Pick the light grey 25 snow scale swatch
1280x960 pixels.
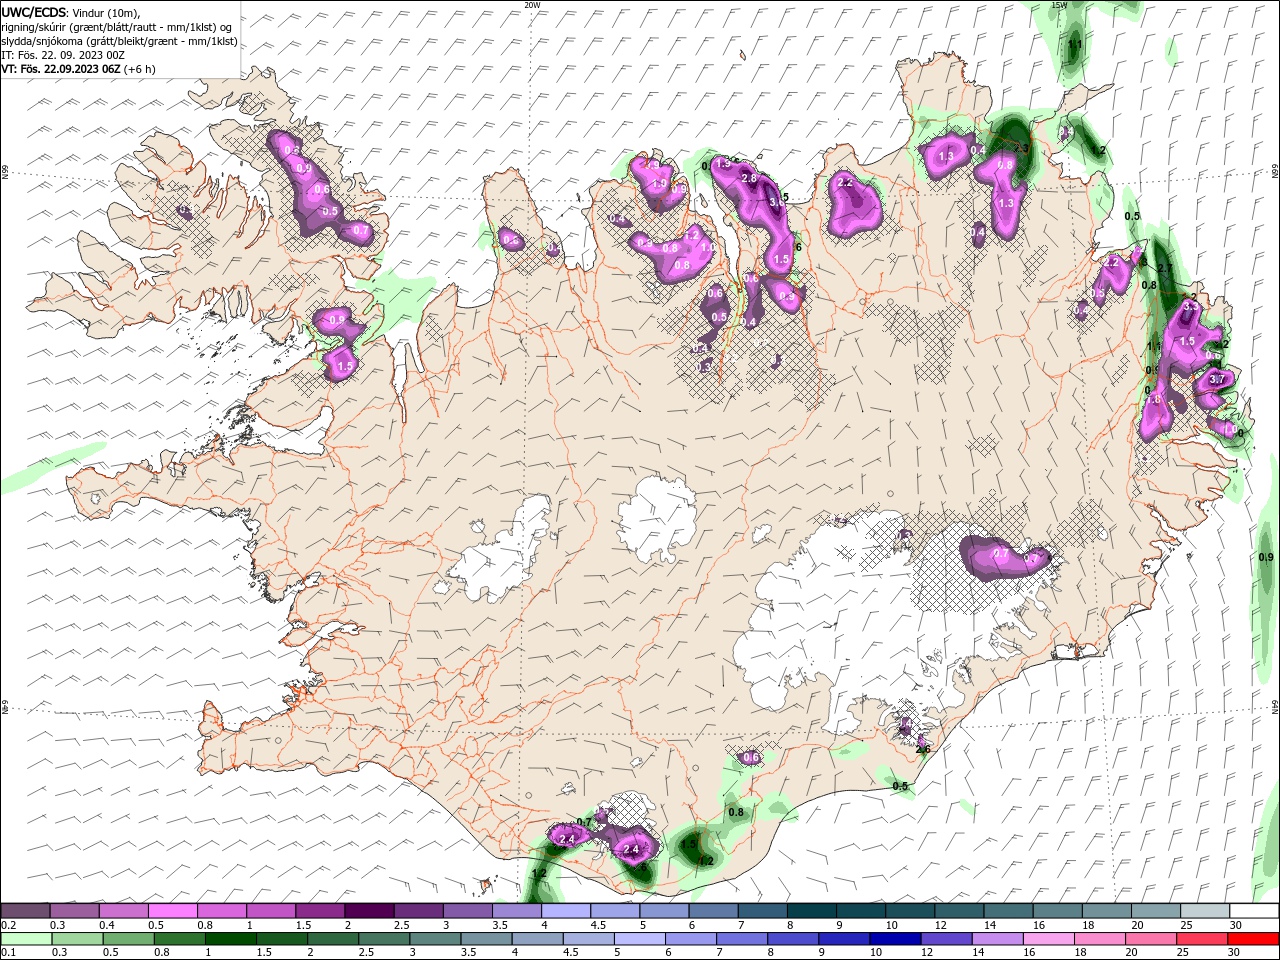(x=1205, y=911)
